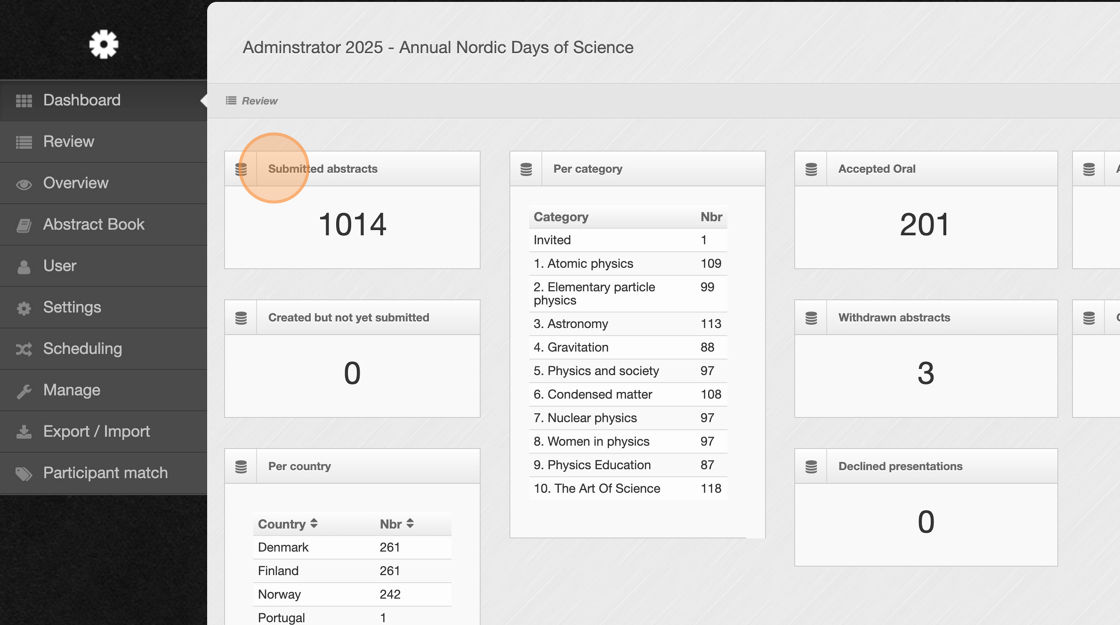
Task: Select 2. Elementary particle physics row
Action: click(x=628, y=294)
